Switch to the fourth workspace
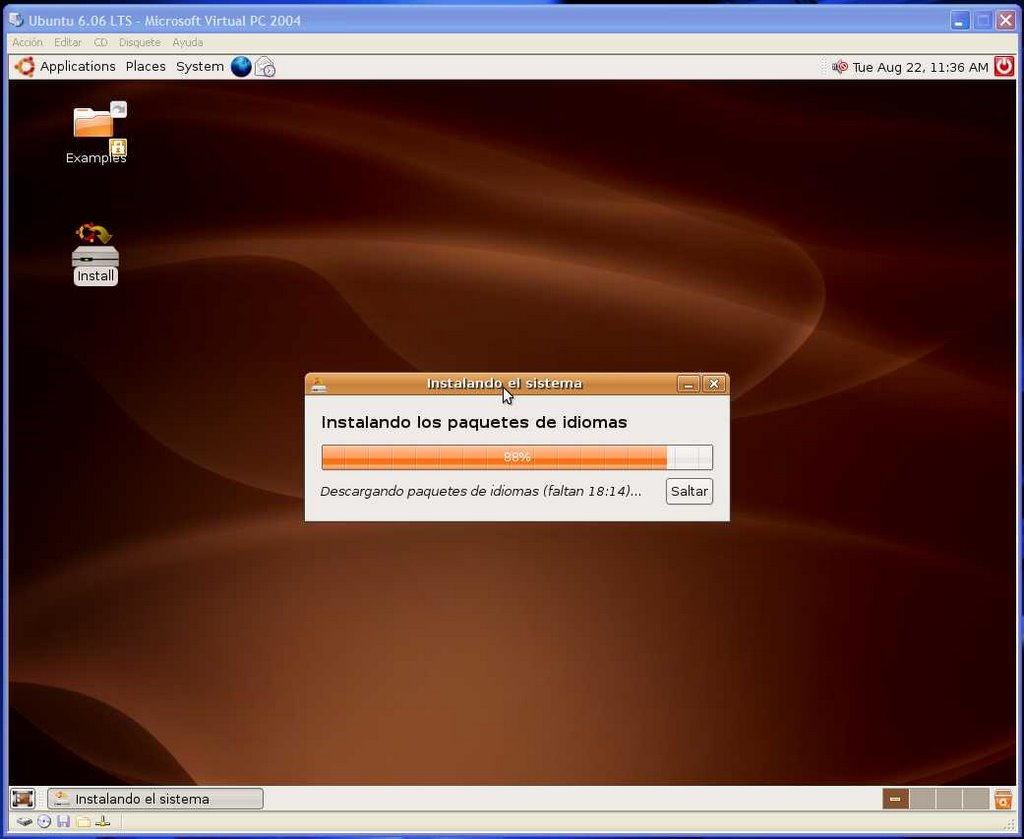This screenshot has height=839, width=1024. (x=976, y=799)
